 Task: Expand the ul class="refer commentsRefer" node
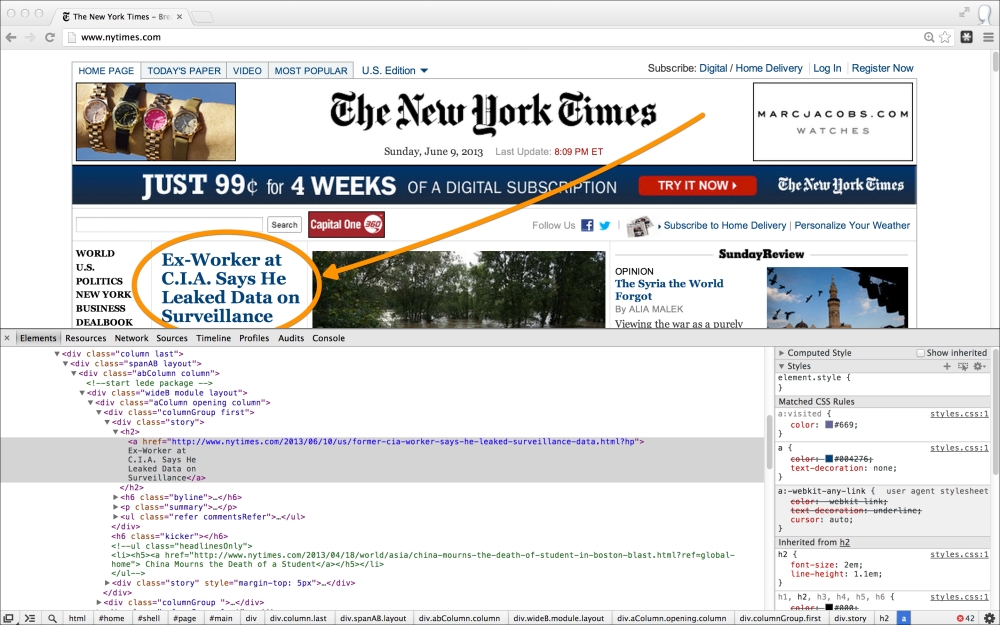click(x=115, y=517)
